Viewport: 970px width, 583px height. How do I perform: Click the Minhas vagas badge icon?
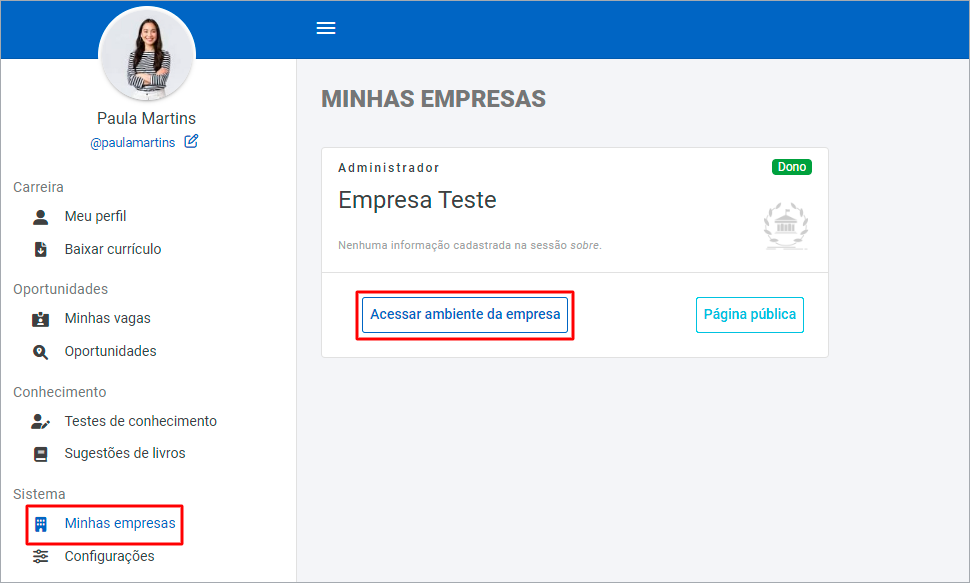(40, 319)
